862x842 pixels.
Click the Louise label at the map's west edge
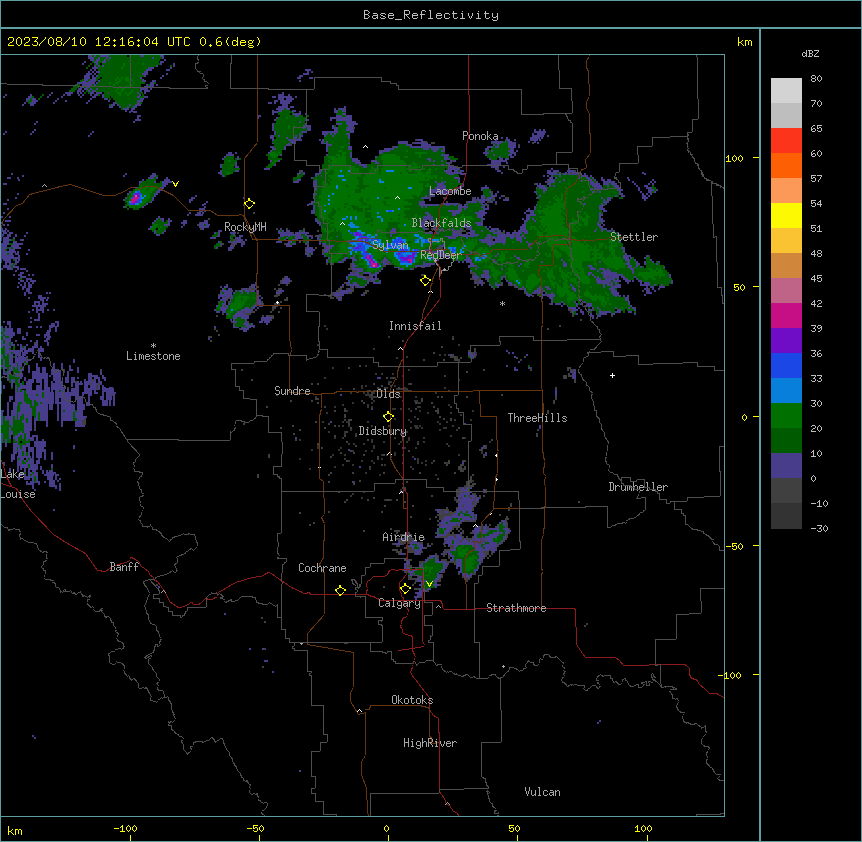[x=18, y=494]
